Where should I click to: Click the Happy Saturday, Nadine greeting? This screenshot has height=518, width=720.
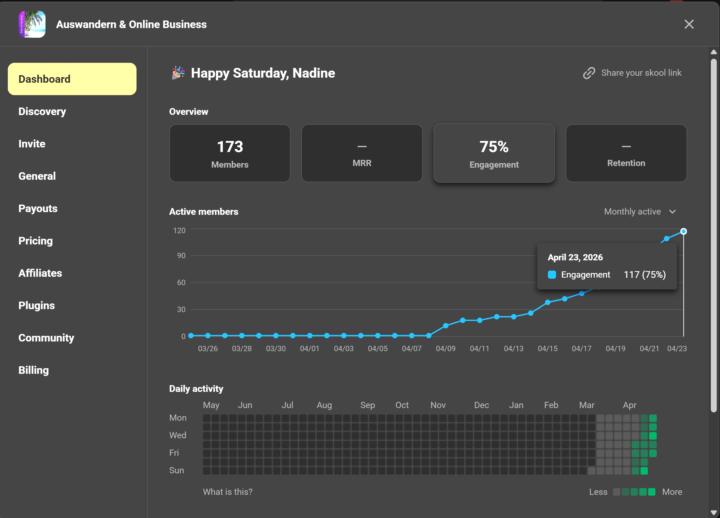(x=263, y=73)
